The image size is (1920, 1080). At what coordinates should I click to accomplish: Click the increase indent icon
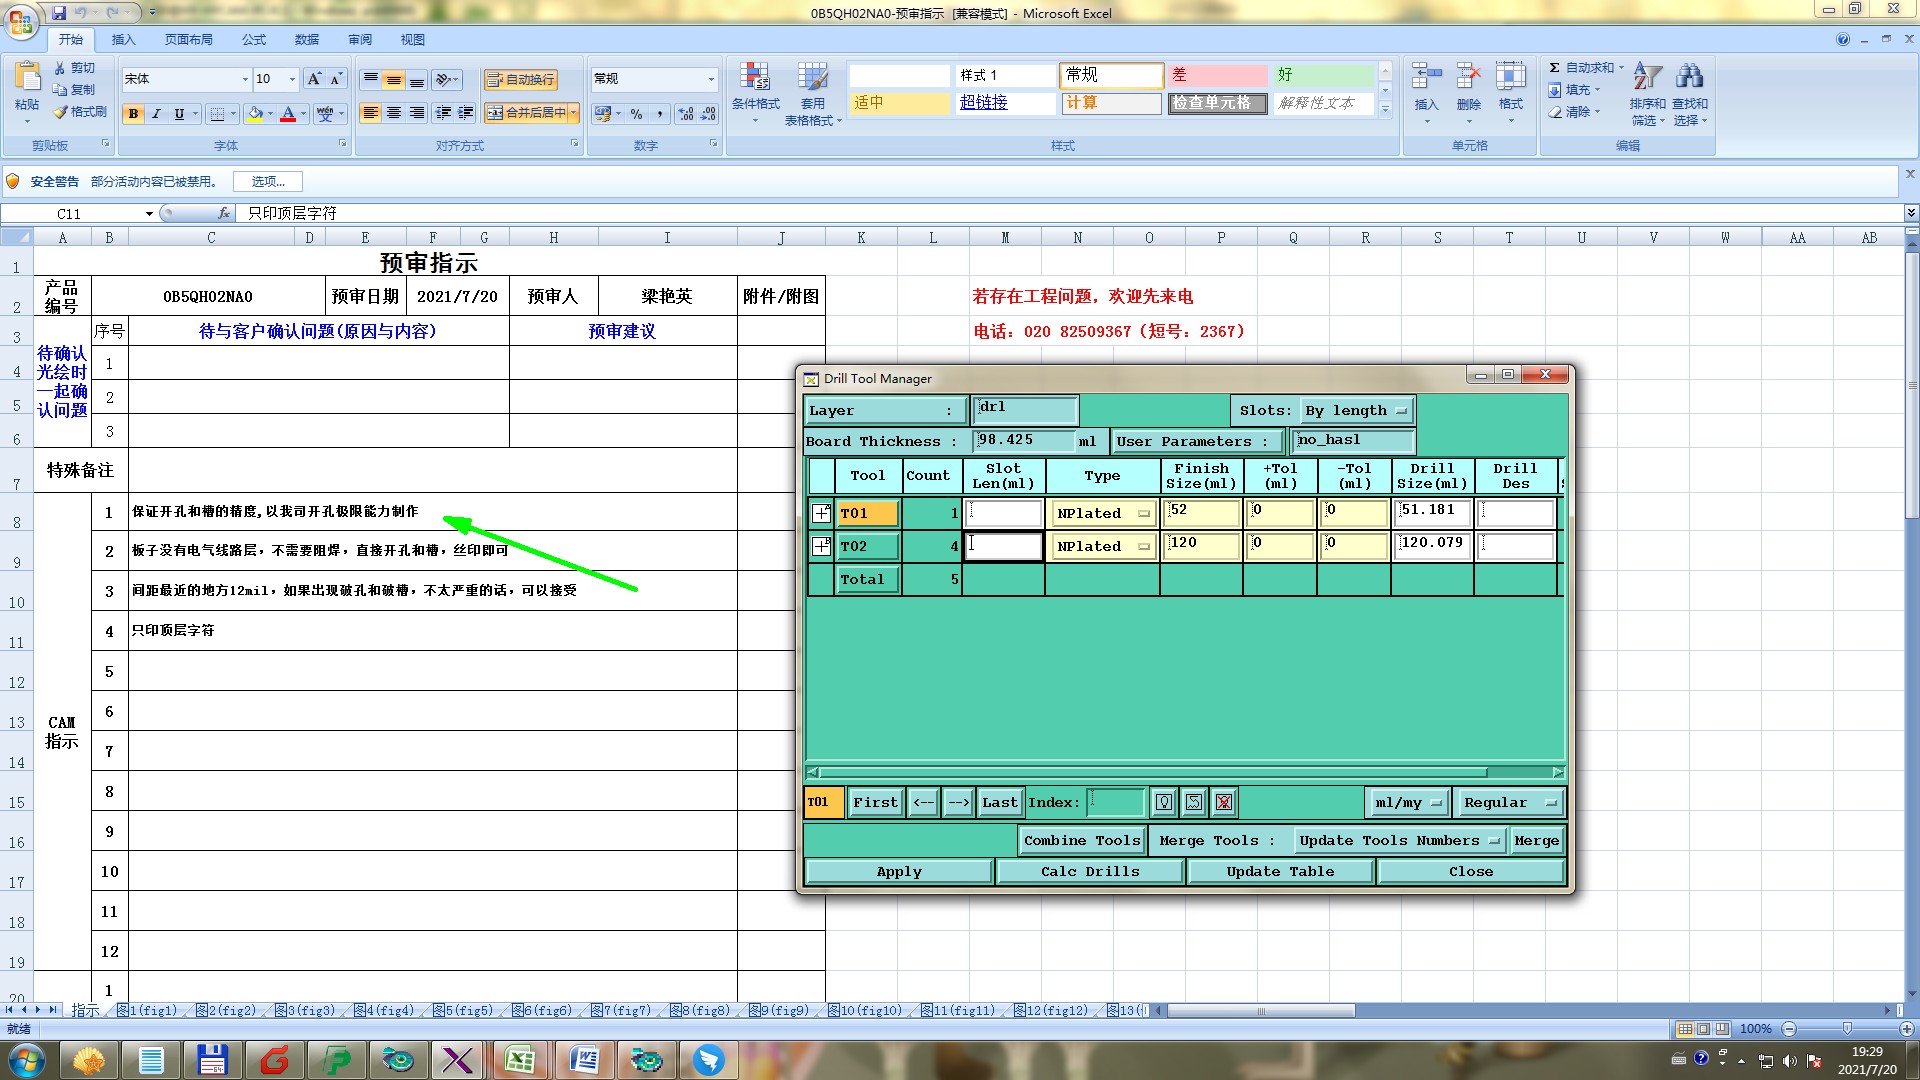tap(466, 113)
